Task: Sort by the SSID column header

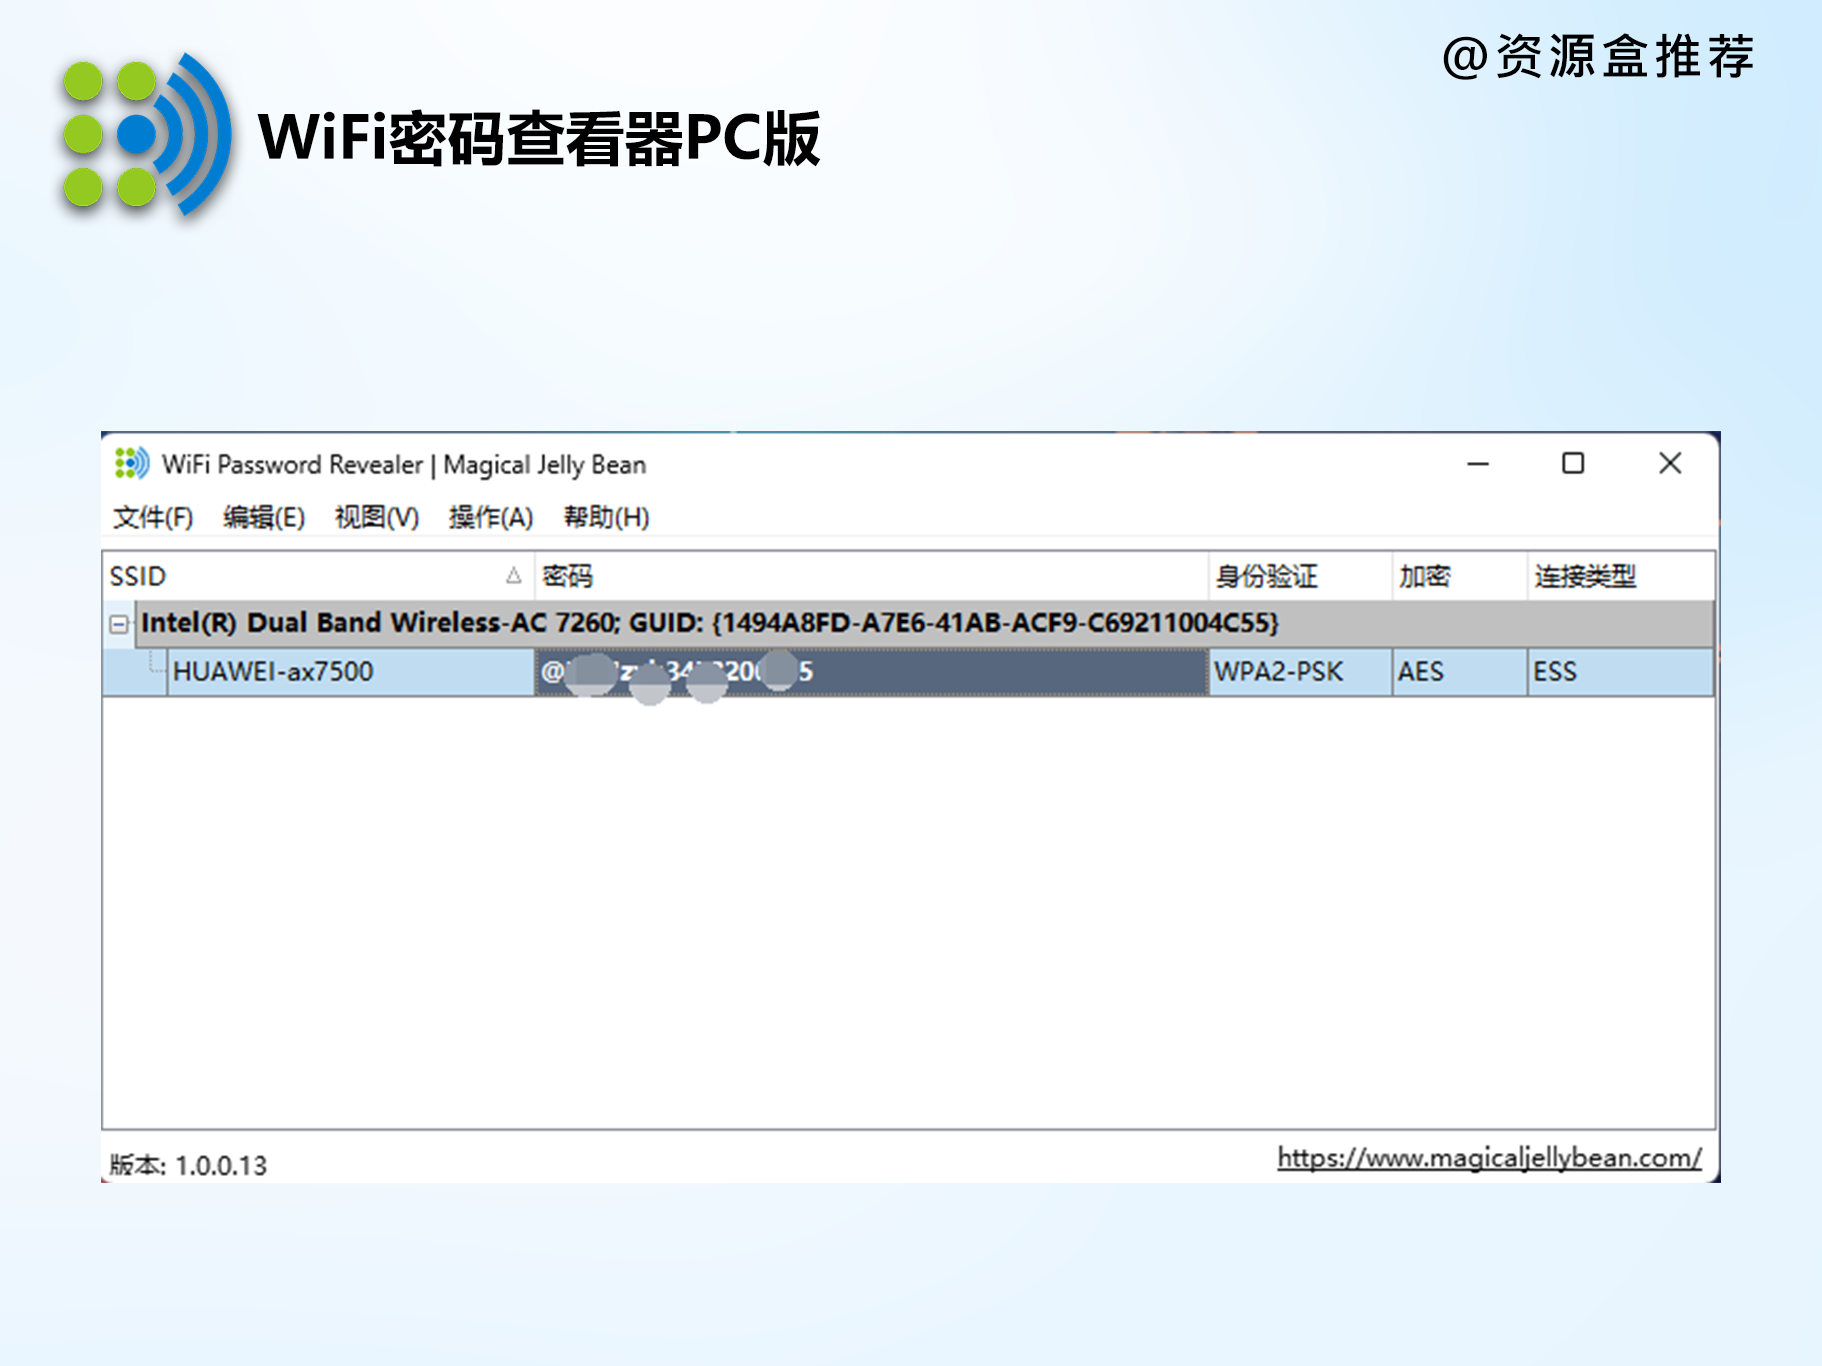Action: tap(318, 576)
